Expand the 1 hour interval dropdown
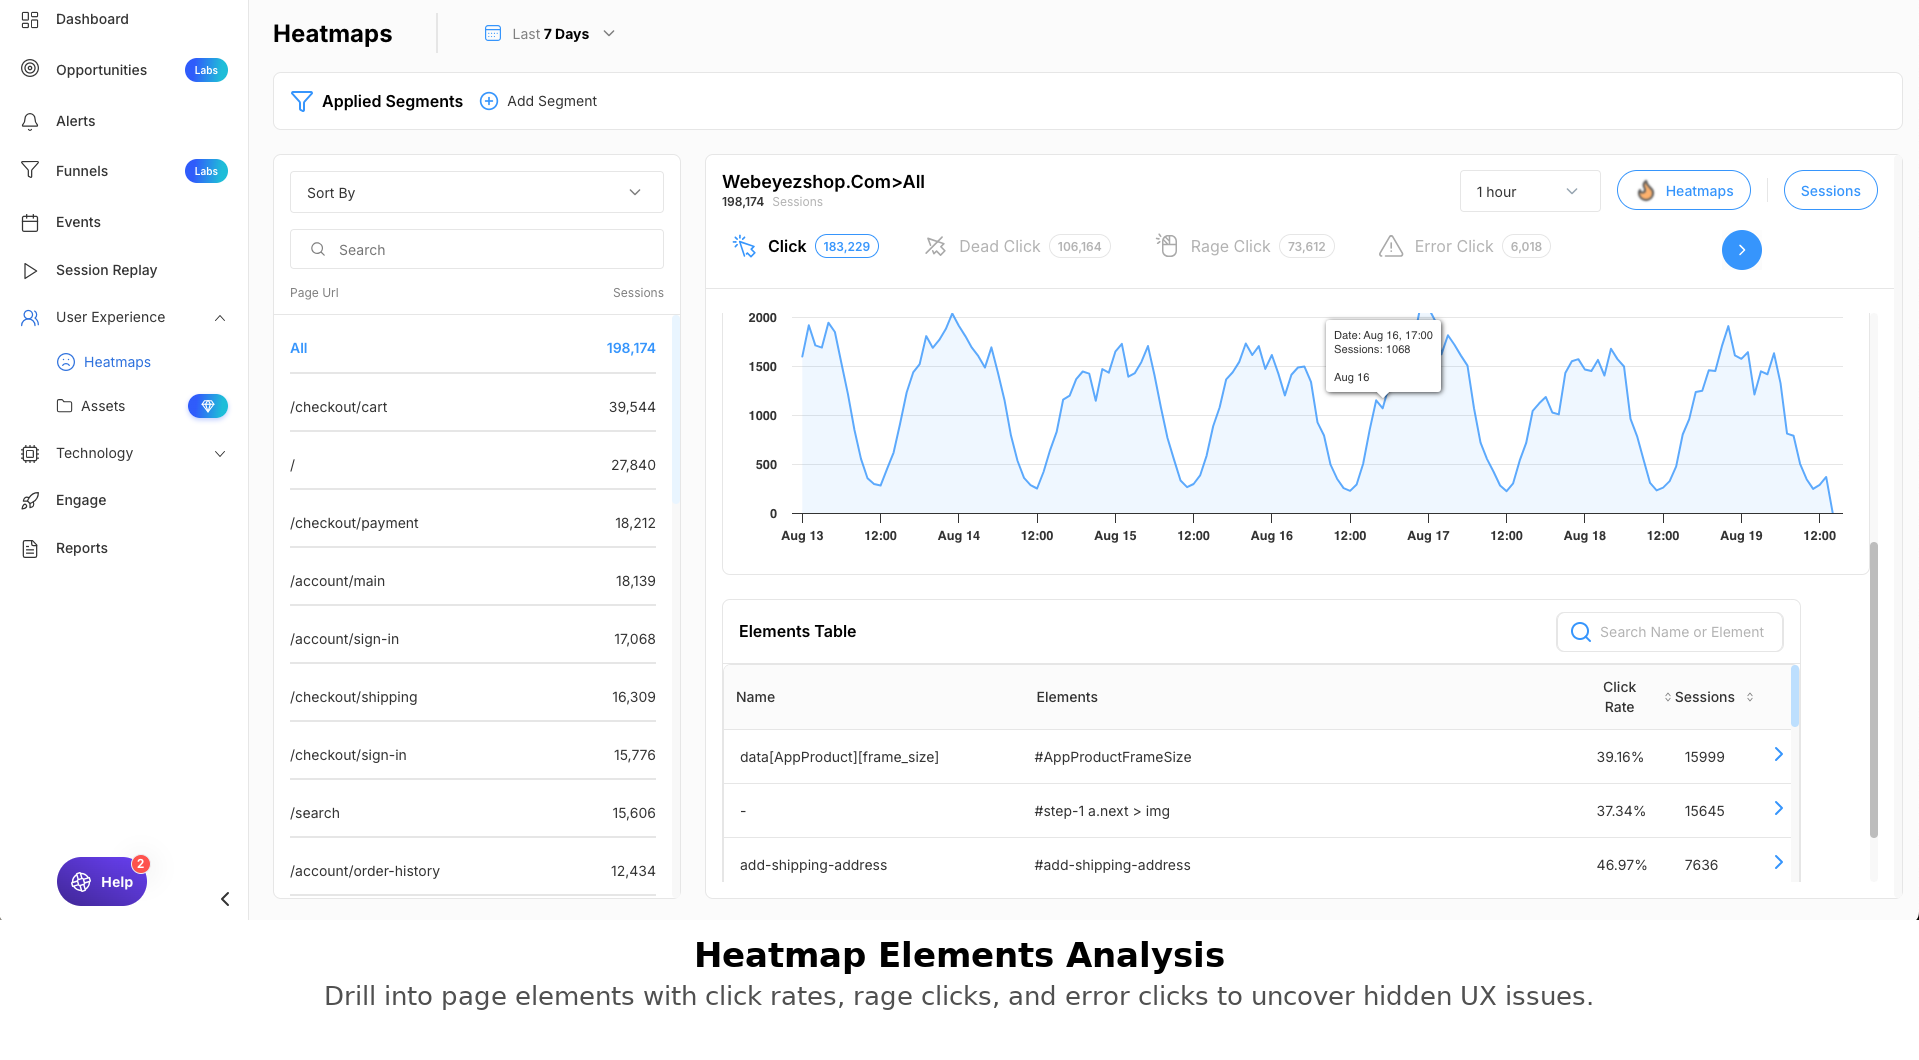Screen dimensions: 1919x1060 click(x=1528, y=192)
